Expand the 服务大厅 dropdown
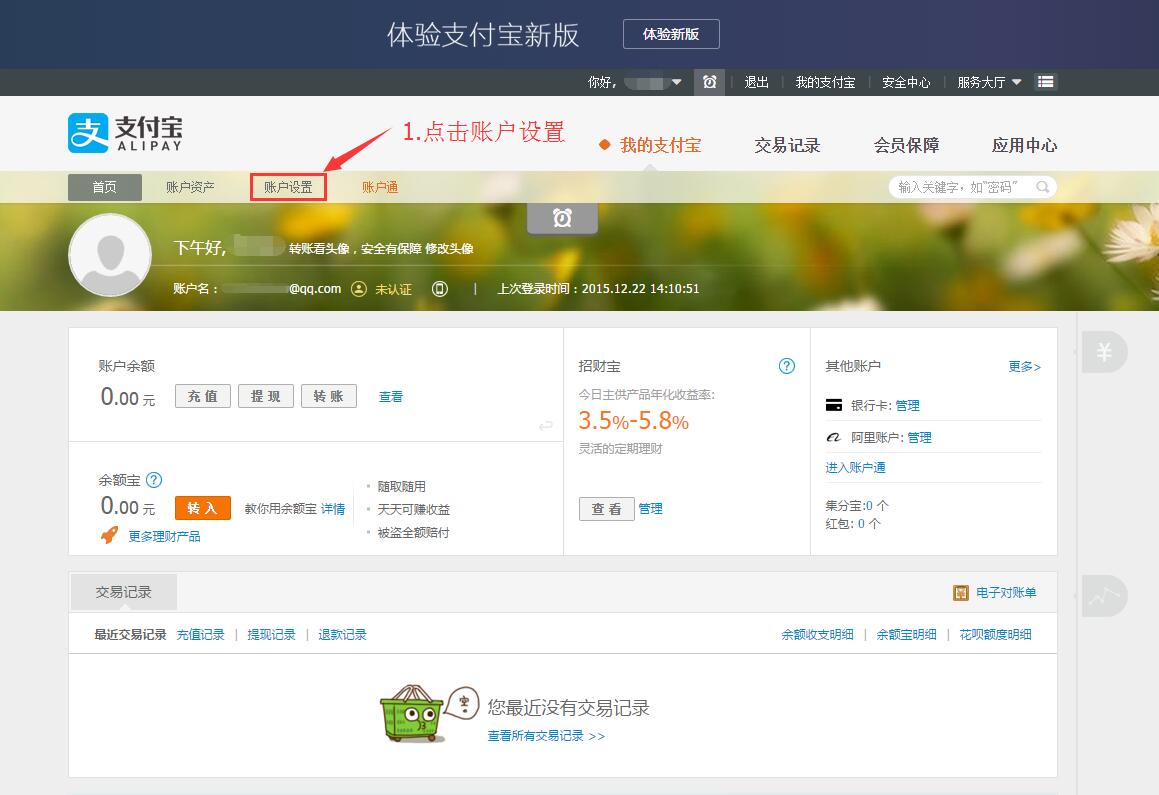The image size is (1159, 795). [1016, 82]
